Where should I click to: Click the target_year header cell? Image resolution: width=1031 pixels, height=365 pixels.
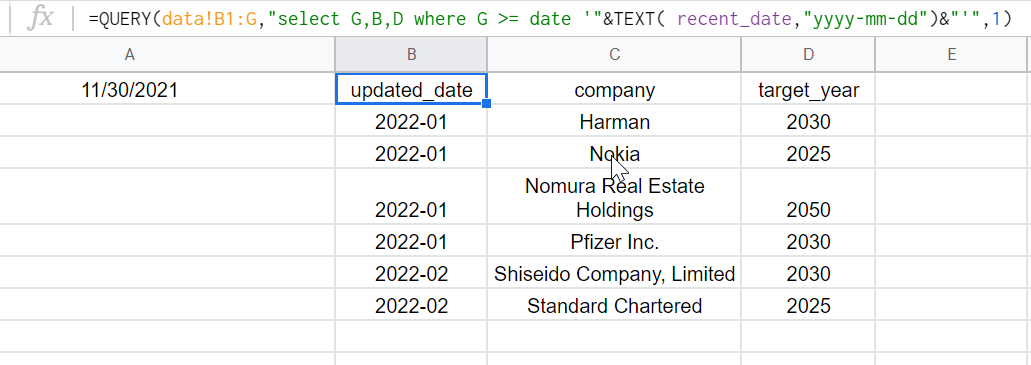(808, 89)
